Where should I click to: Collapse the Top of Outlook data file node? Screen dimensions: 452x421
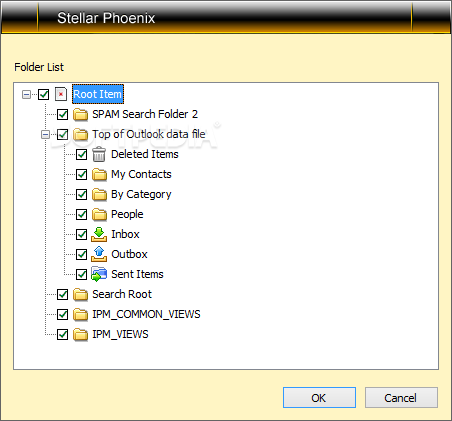45,134
